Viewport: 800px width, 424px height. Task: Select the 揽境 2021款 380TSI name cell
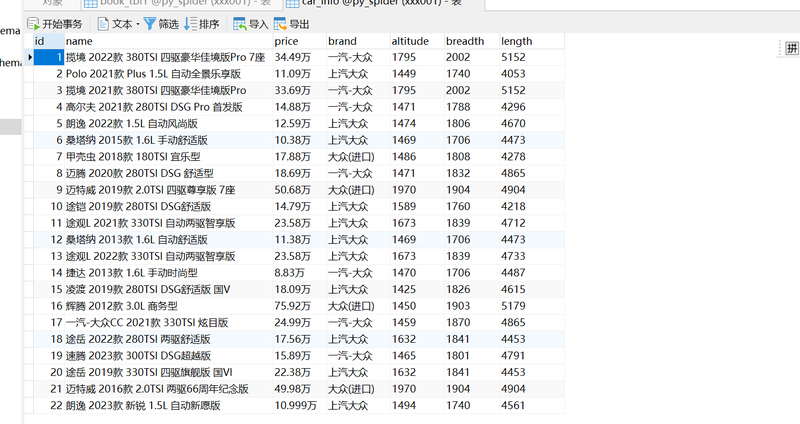click(x=168, y=90)
